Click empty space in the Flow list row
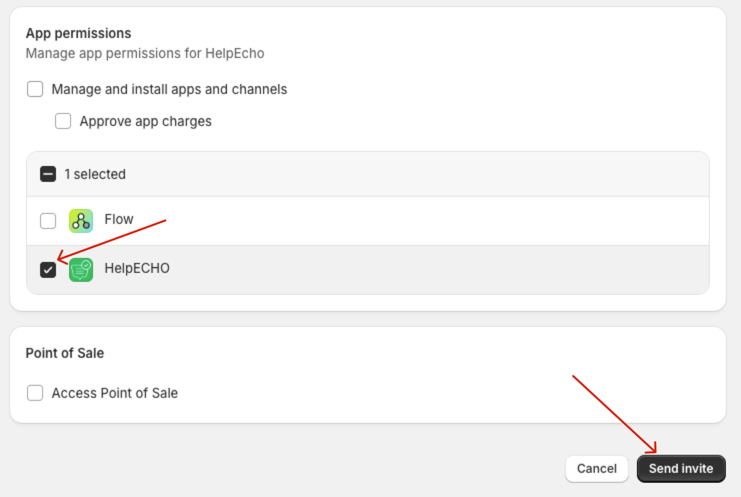The width and height of the screenshot is (741, 497). click(420, 221)
